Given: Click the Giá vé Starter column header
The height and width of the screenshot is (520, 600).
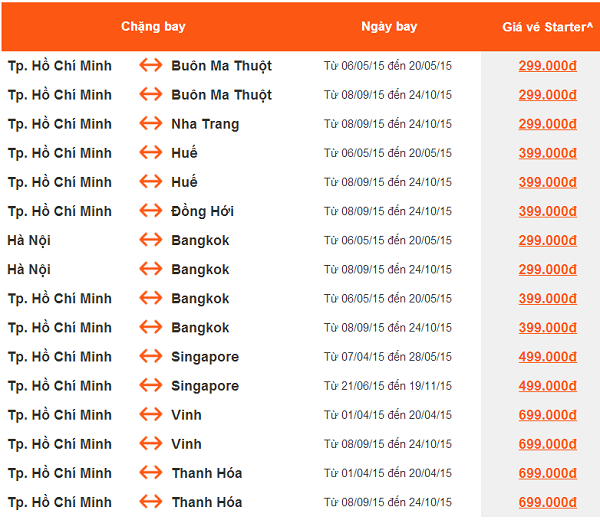Looking at the screenshot, I should [548, 27].
